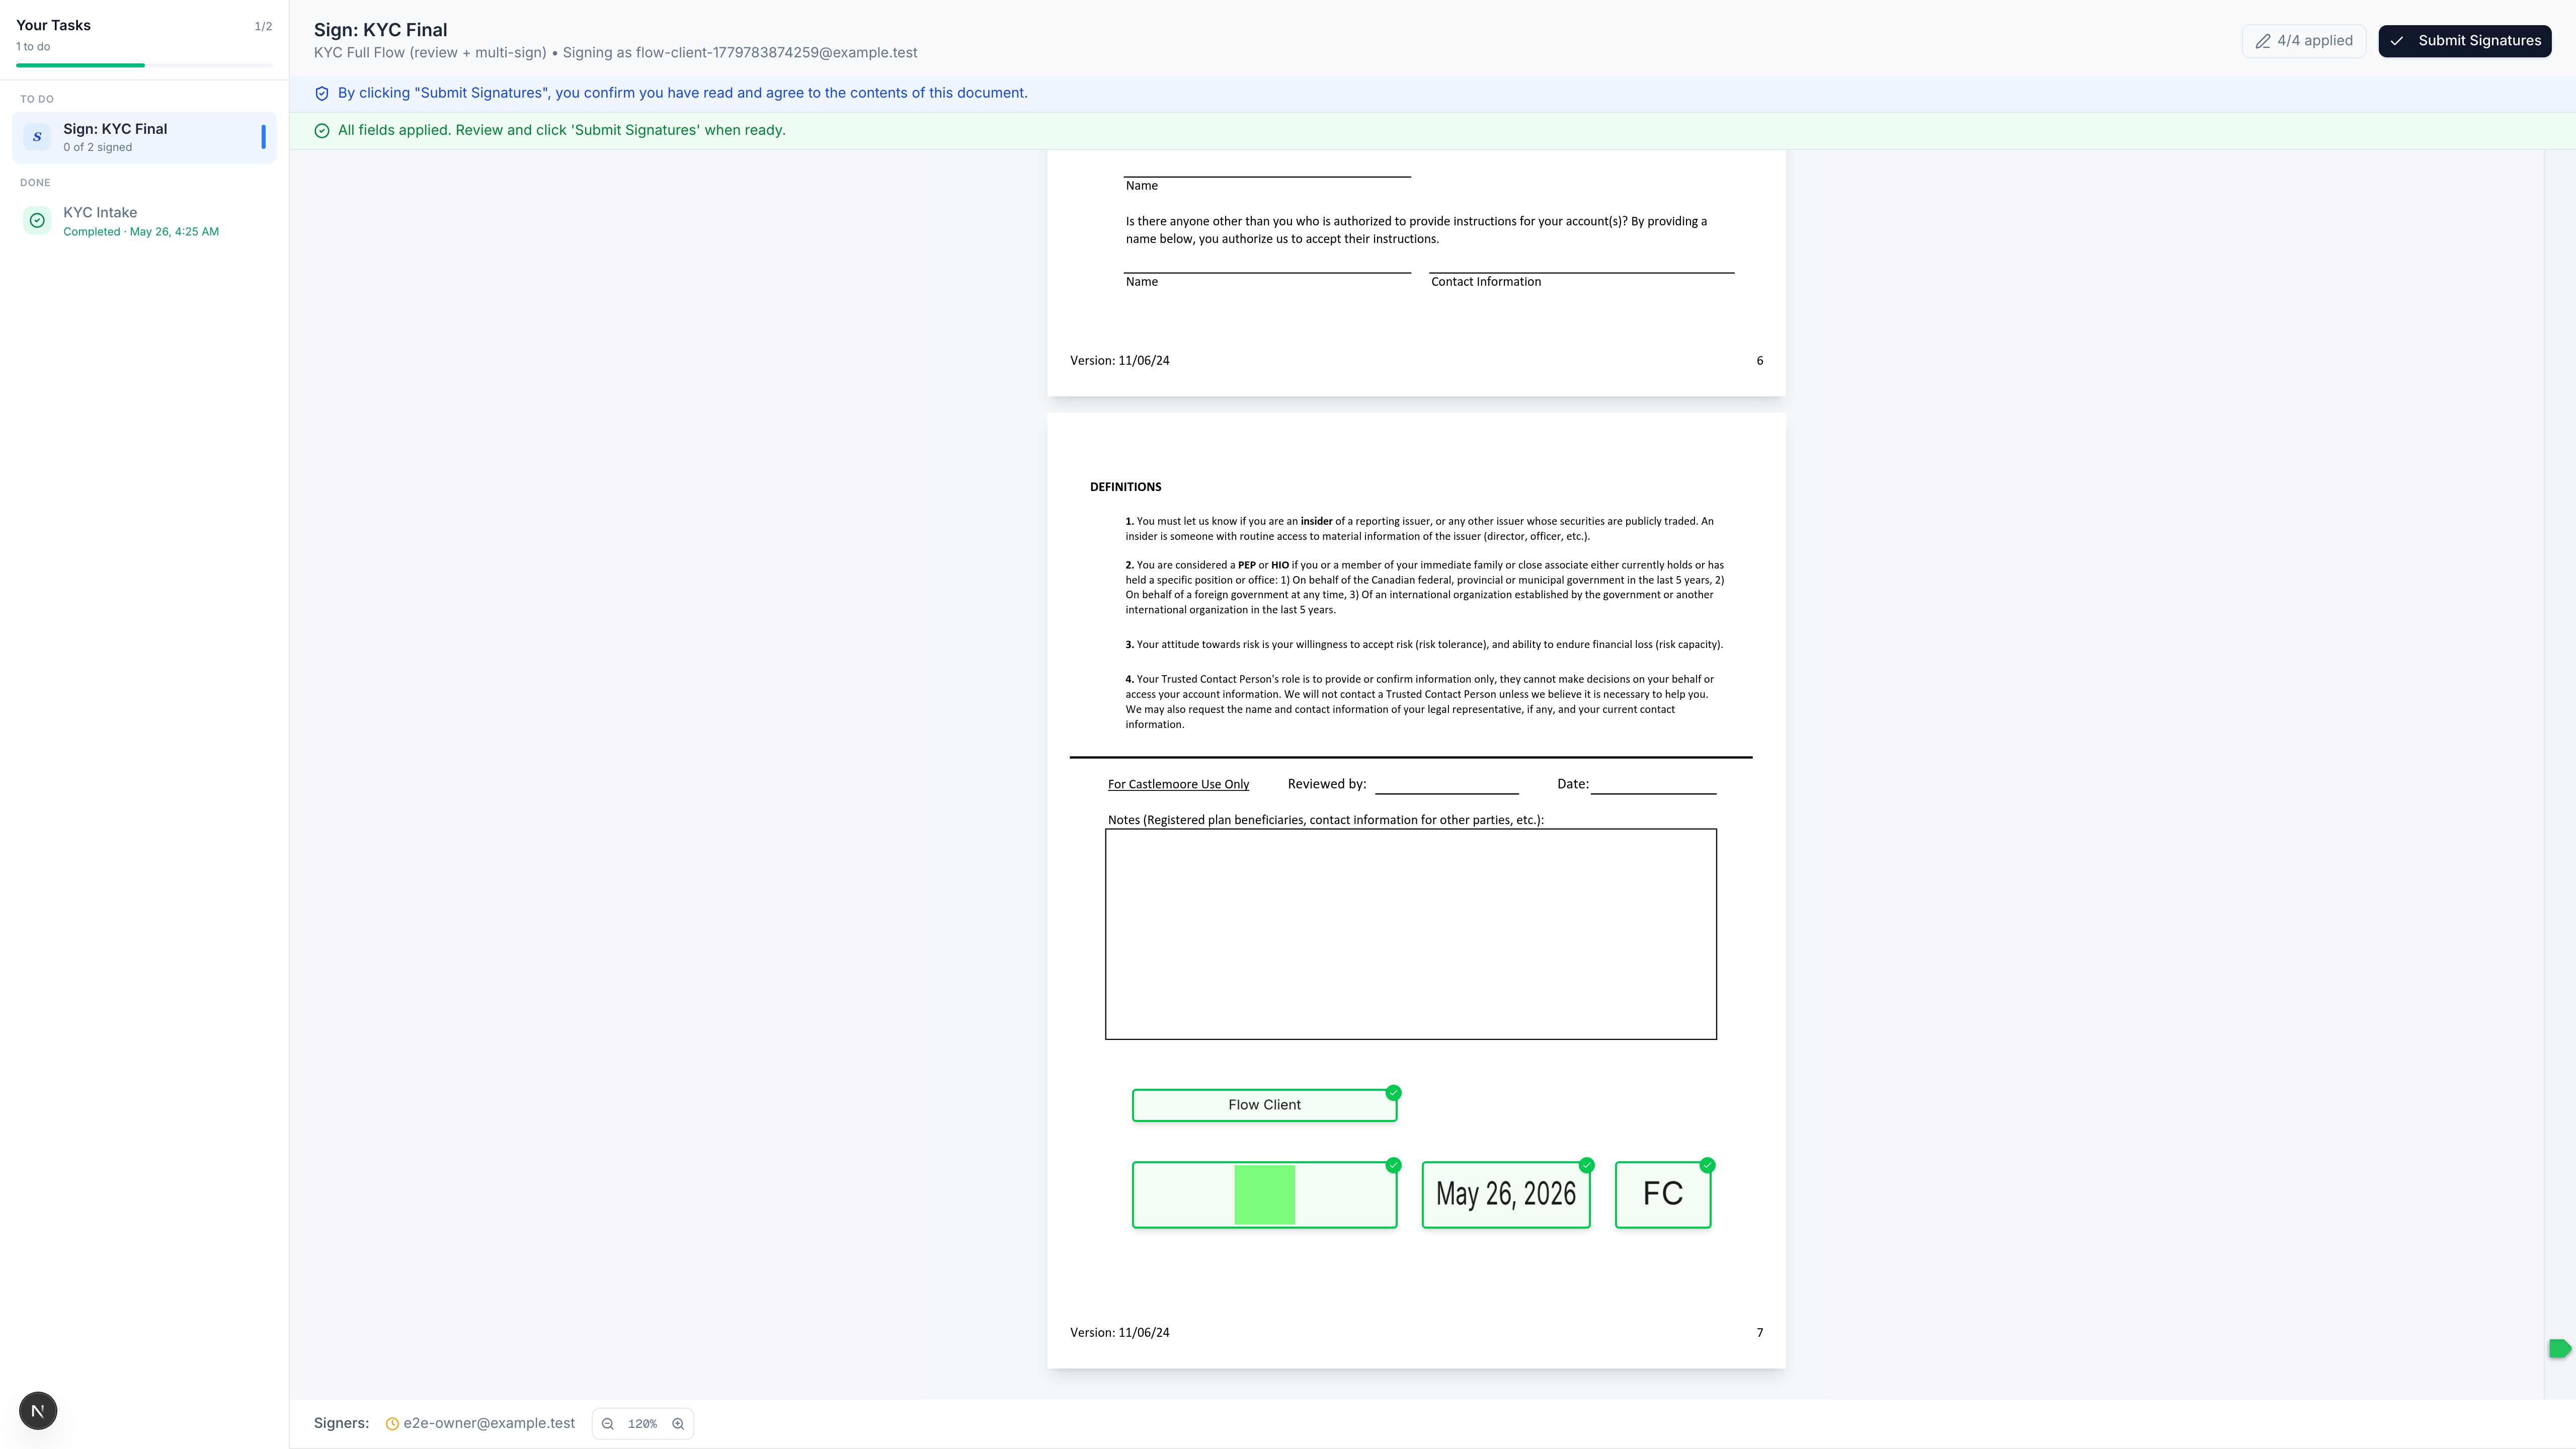Click the zoom out magnifier icon
The height and width of the screenshot is (1449, 2576).
coord(607,1423)
